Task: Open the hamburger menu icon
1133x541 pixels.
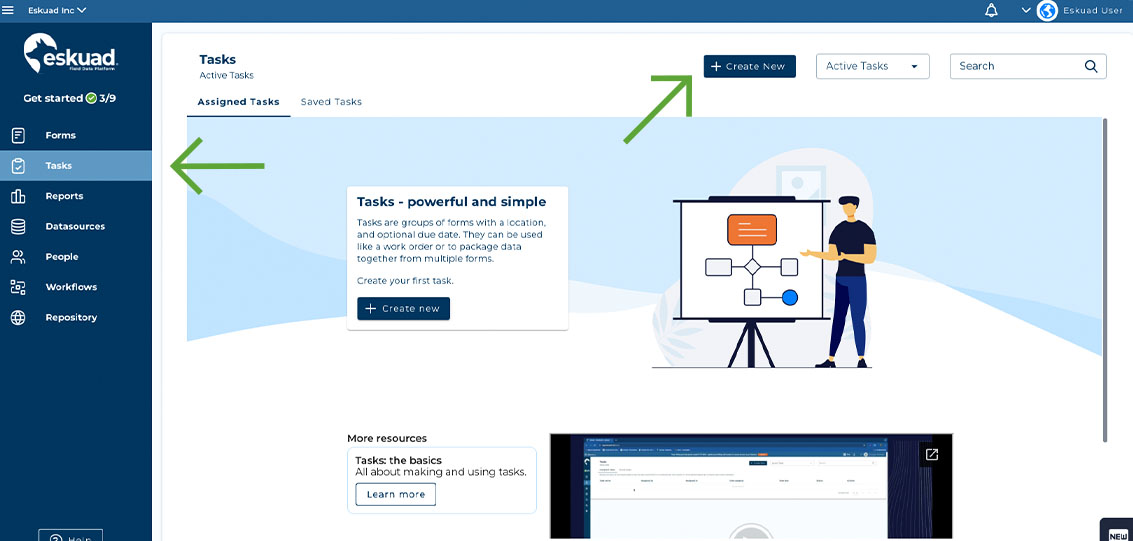Action: 9,10
